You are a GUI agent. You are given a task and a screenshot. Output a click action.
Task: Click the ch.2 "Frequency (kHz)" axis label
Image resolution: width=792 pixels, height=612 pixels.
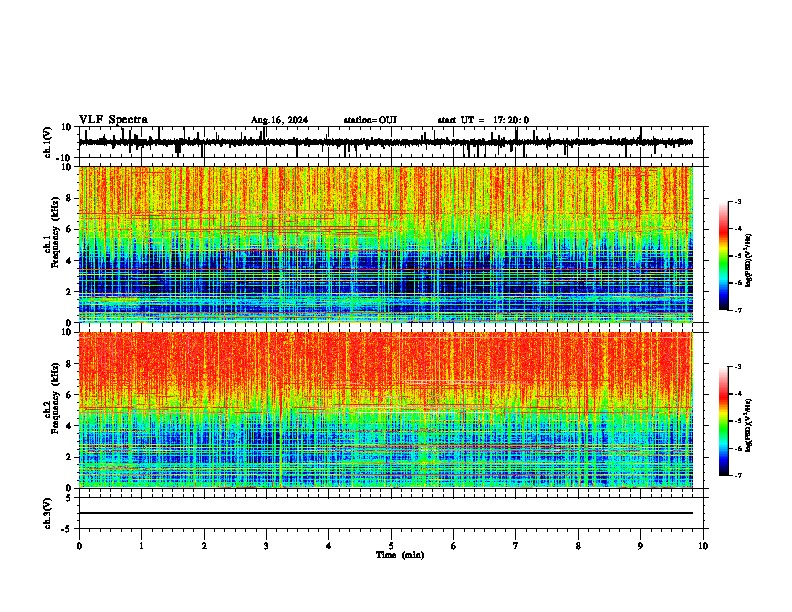55,398
